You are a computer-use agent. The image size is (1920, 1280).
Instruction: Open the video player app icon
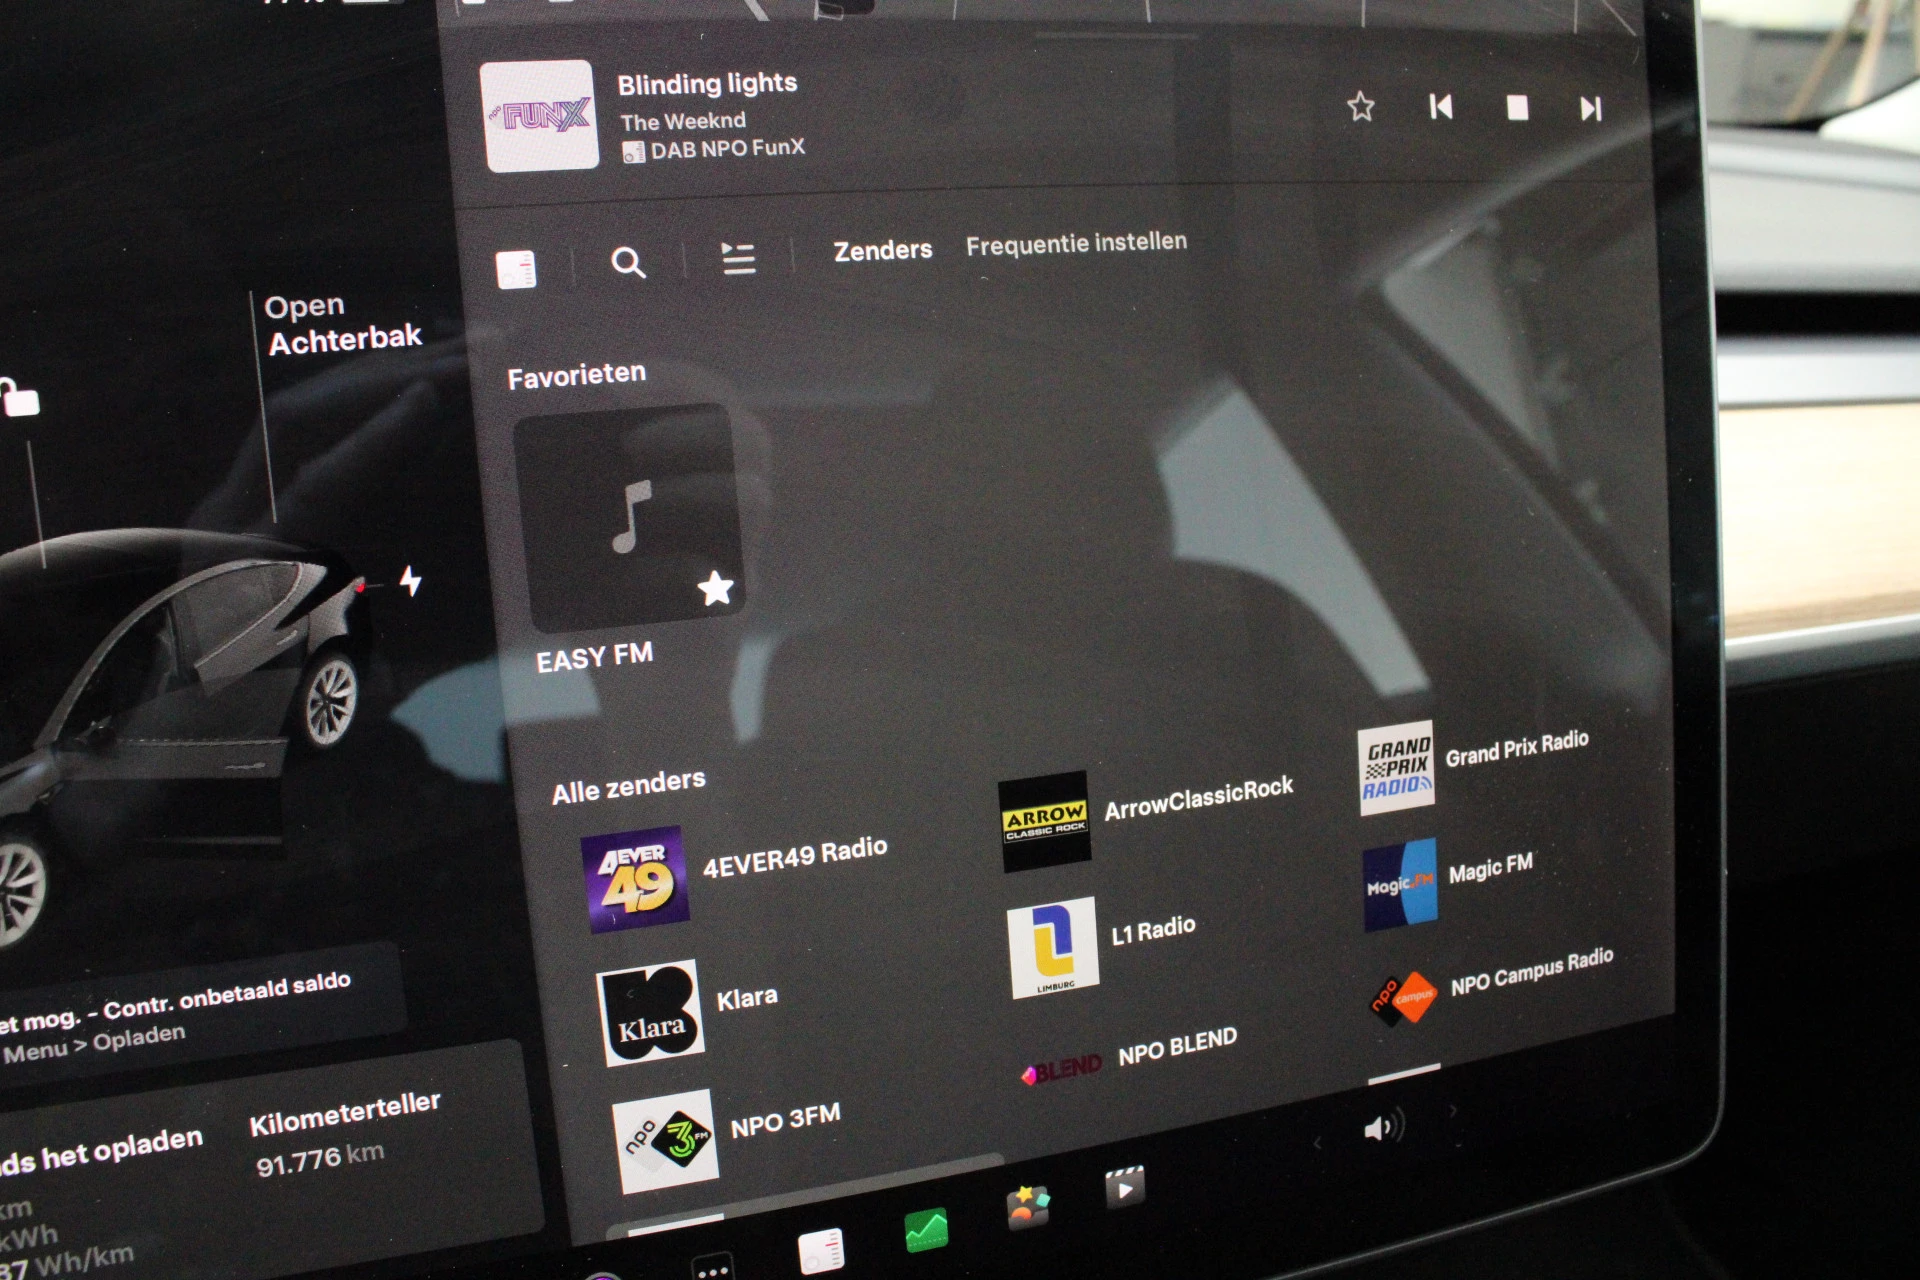click(x=1124, y=1189)
